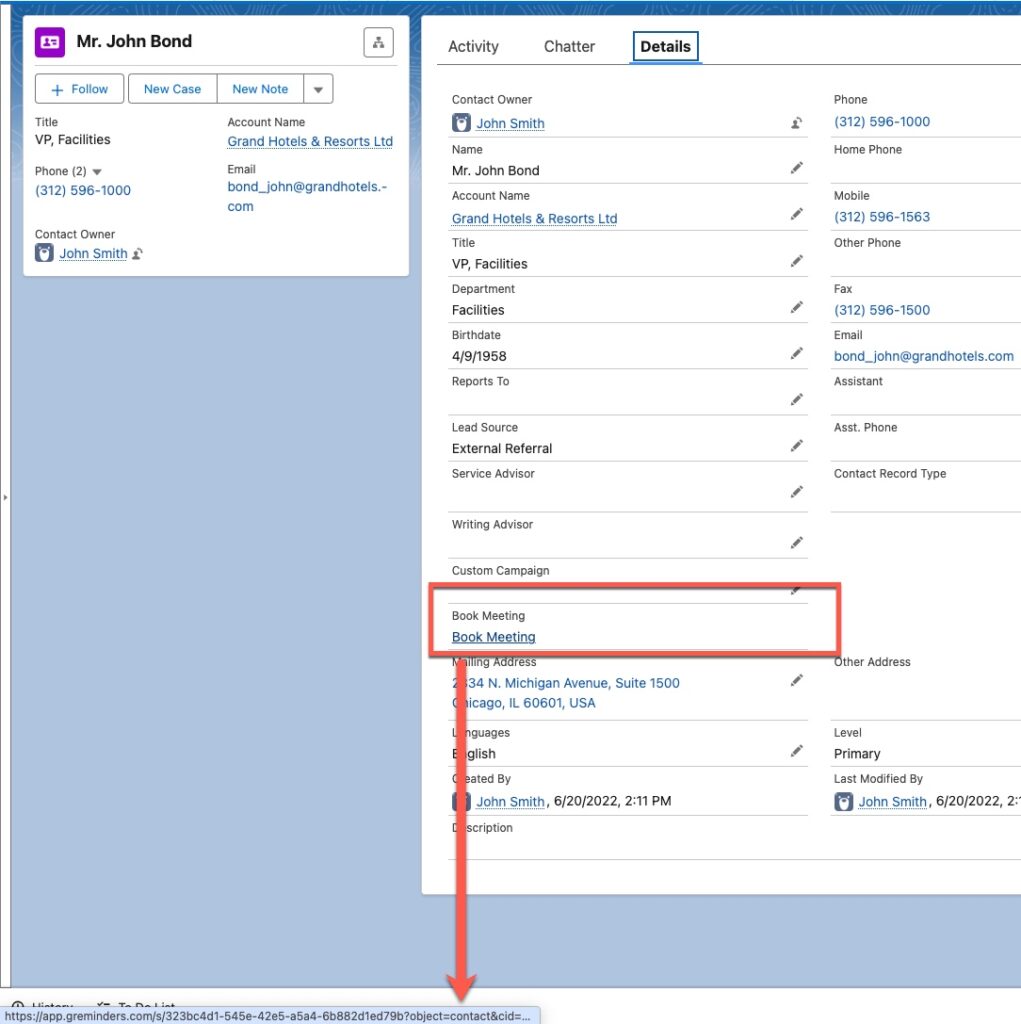Click Phone (312) 596-1000 in Details
Image resolution: width=1021 pixels, height=1024 pixels.
point(881,121)
